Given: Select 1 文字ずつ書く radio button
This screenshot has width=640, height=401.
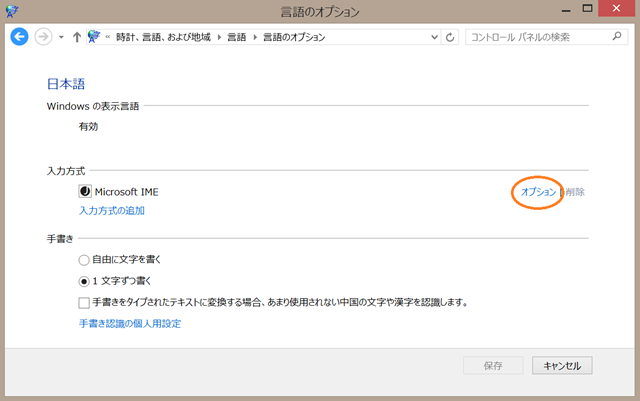Looking at the screenshot, I should click(x=84, y=281).
